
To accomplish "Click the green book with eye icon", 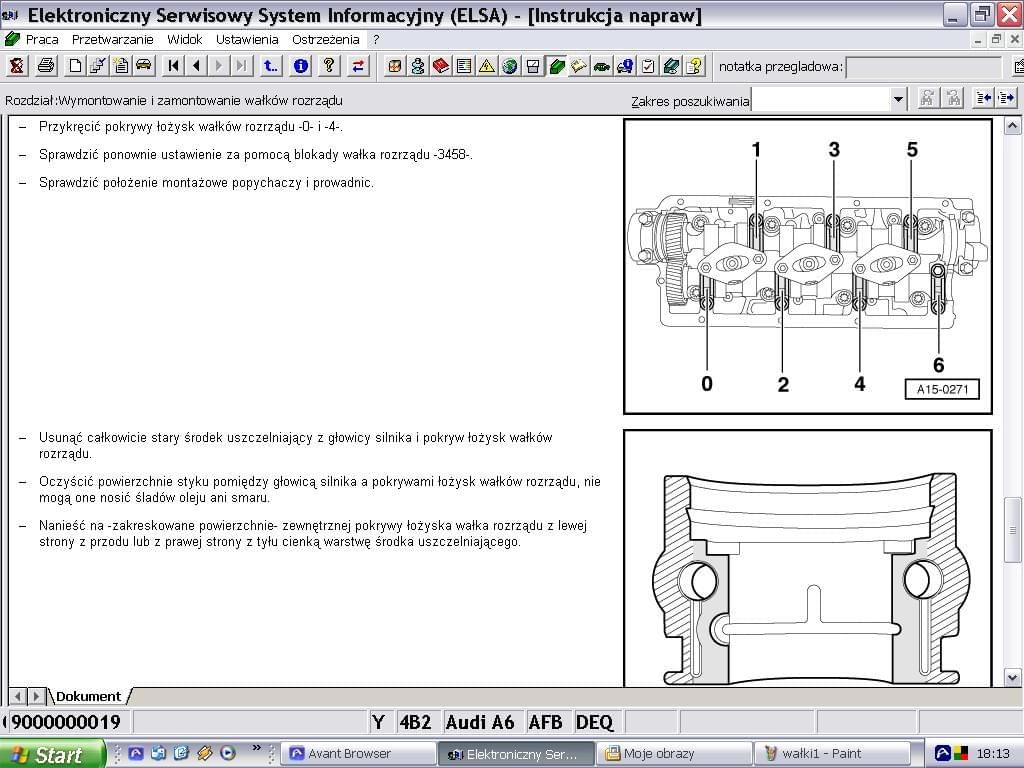I will click(x=671, y=65).
